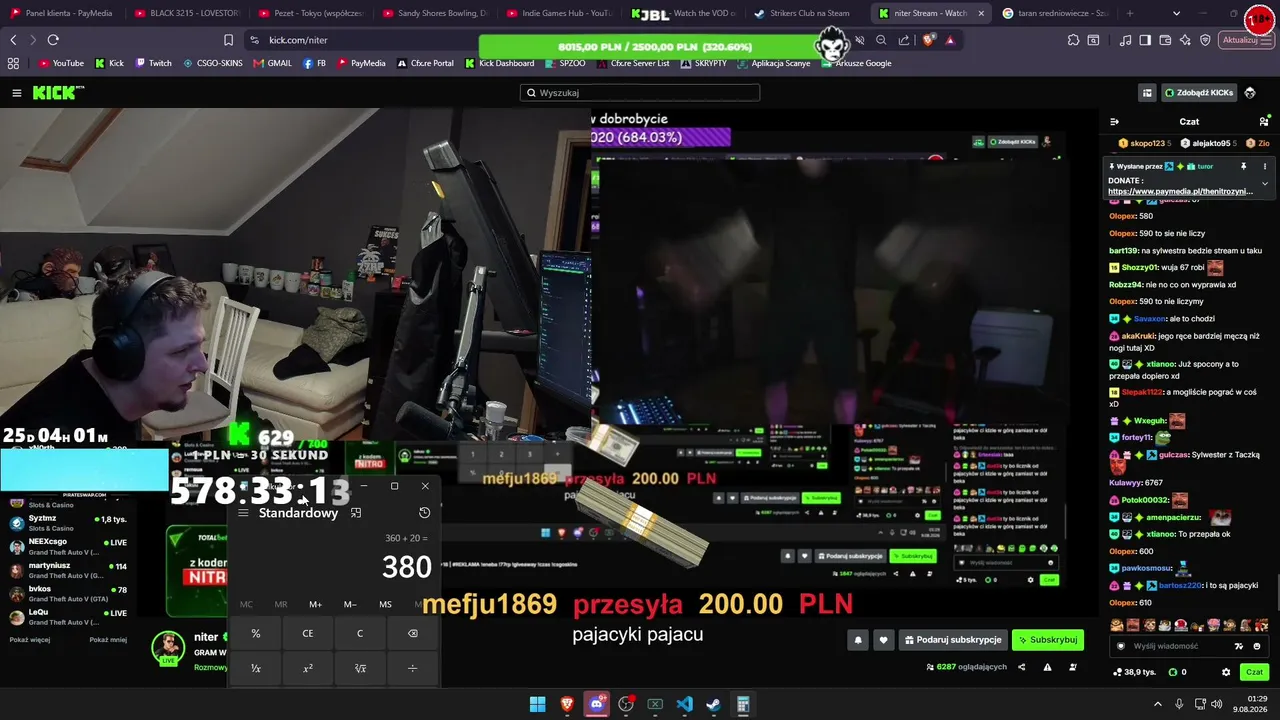Open the music note media control

1126,40
